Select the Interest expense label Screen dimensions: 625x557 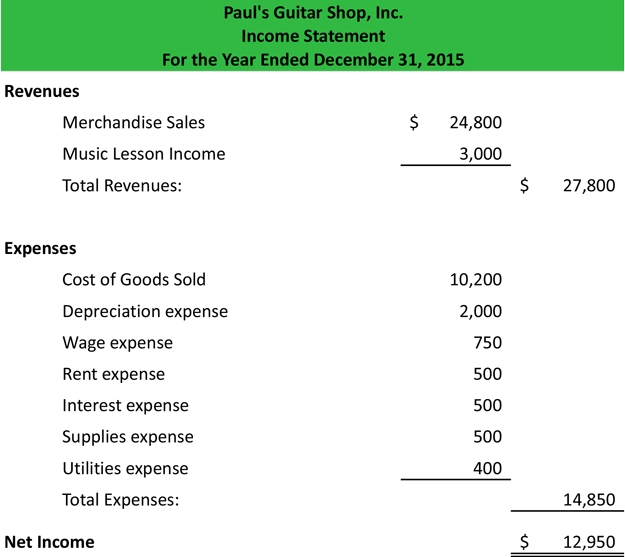(125, 406)
